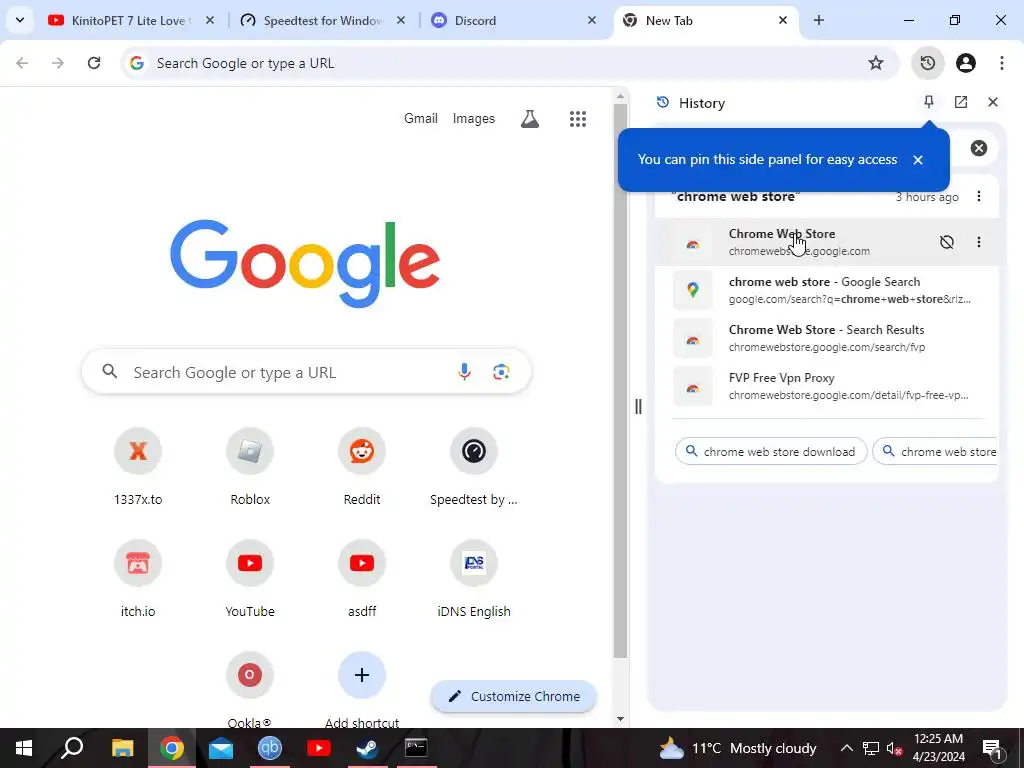Viewport: 1024px width, 768px height.
Task: Go back with the back arrow
Action: pyautogui.click(x=22, y=63)
